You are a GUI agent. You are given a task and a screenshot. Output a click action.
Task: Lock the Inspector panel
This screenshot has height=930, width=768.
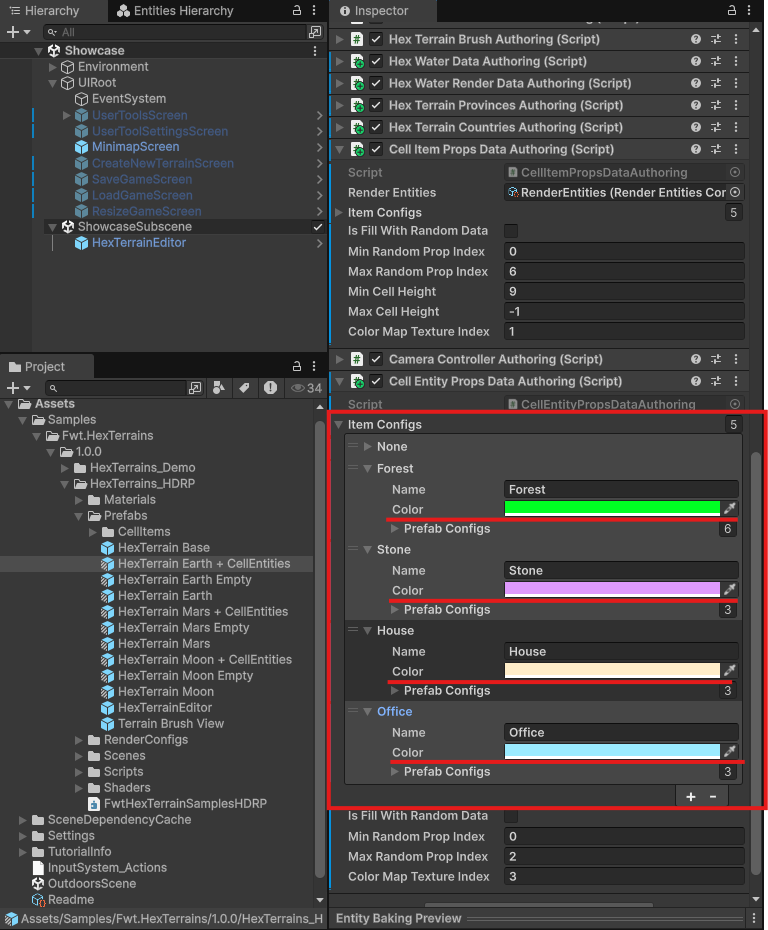(x=732, y=10)
